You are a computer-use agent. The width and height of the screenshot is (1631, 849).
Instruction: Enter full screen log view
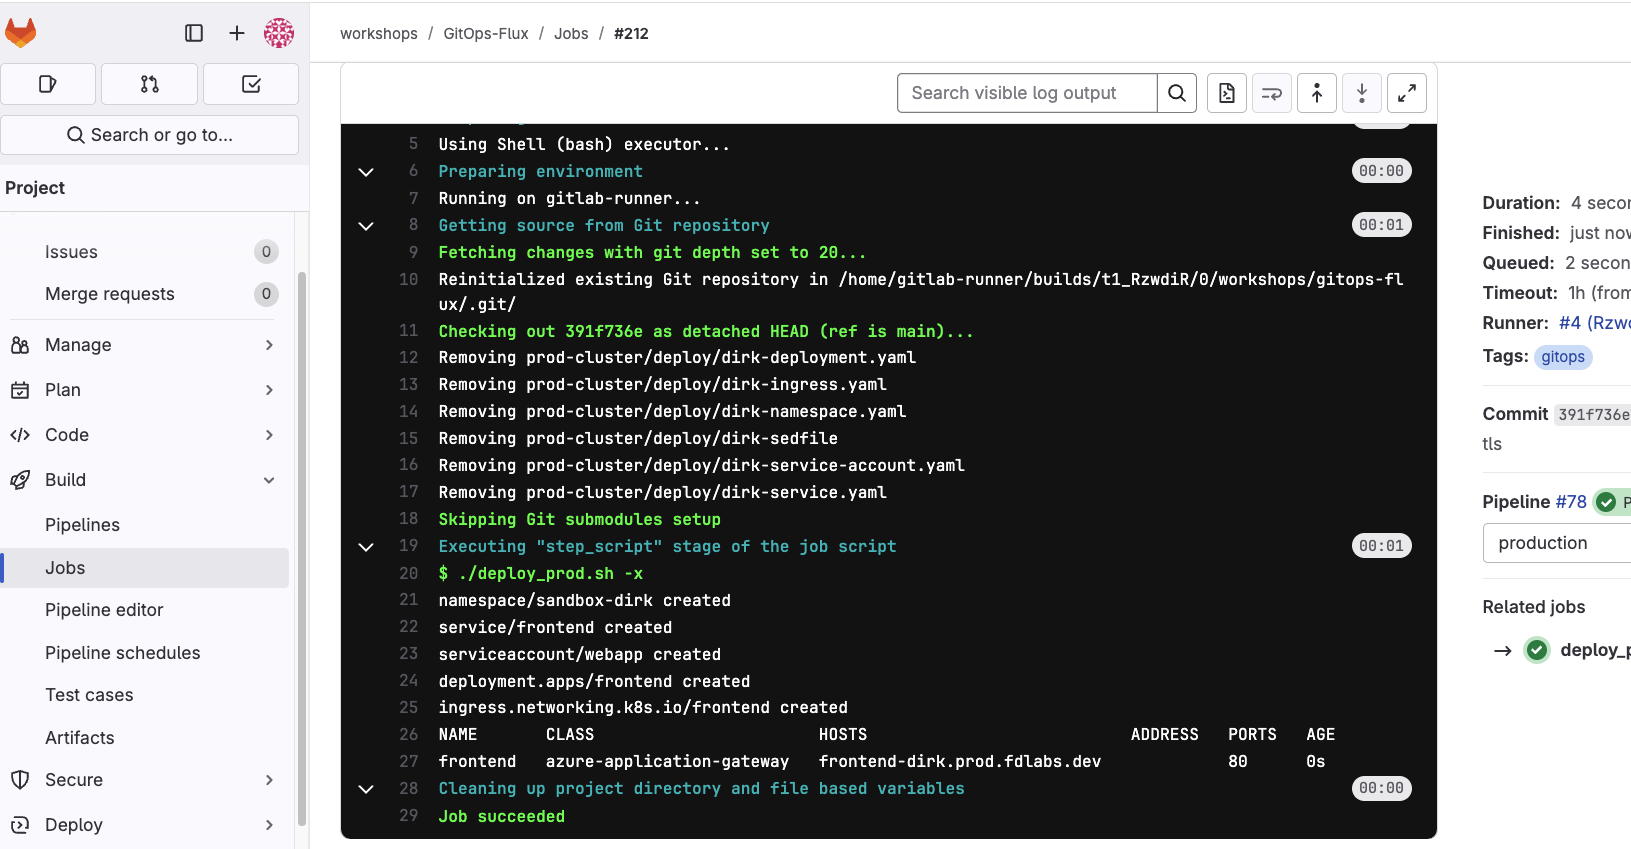click(x=1407, y=93)
